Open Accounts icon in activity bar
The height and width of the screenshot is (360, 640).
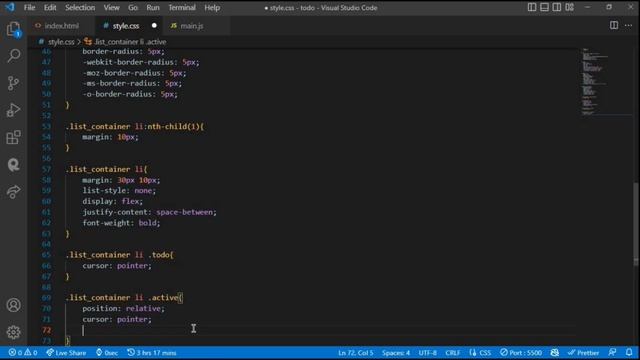coord(13,305)
